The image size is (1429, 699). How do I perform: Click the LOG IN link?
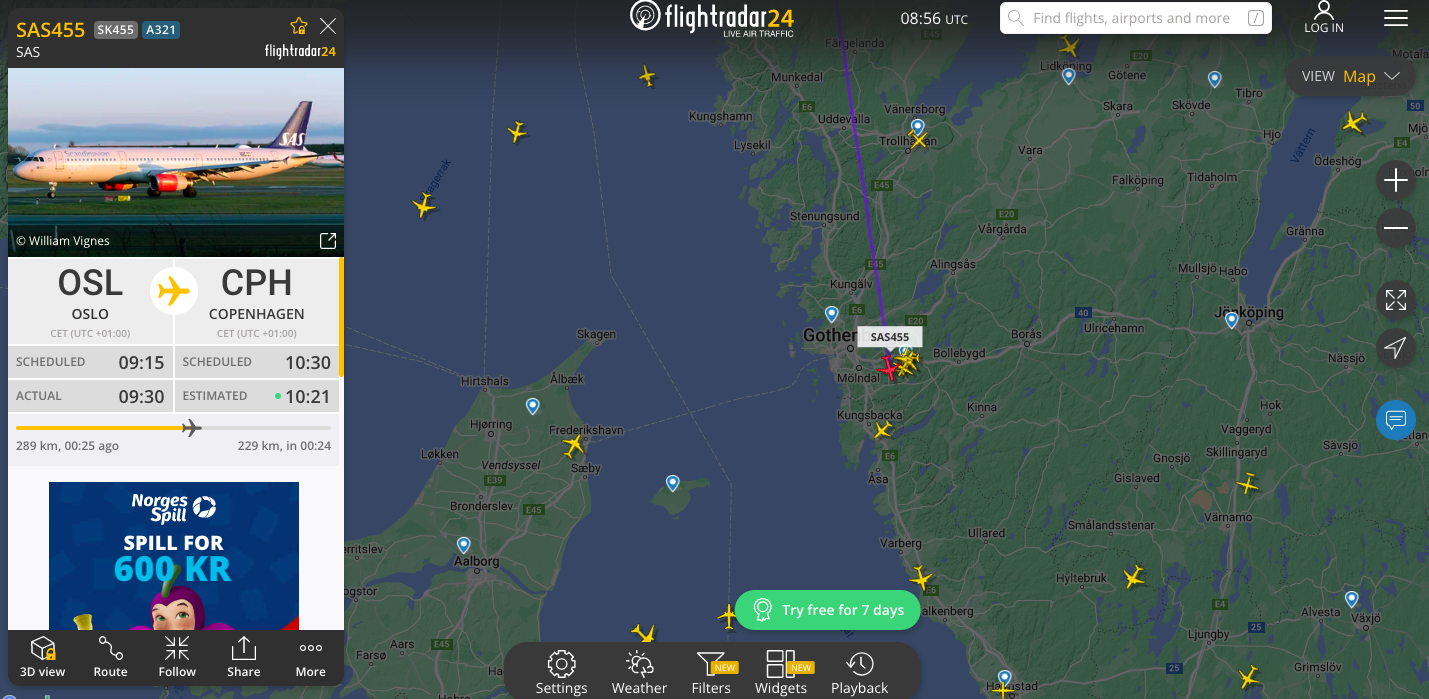(1324, 18)
